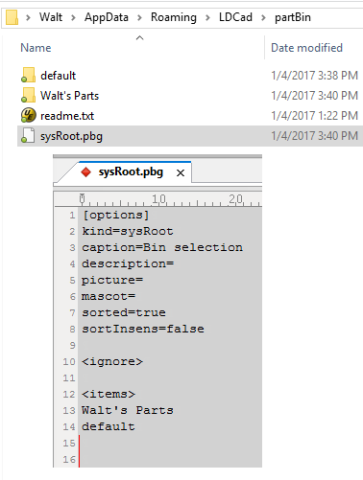Place cursor on caption=Bin selection line
This screenshot has width=363, height=480.
pos(162,248)
